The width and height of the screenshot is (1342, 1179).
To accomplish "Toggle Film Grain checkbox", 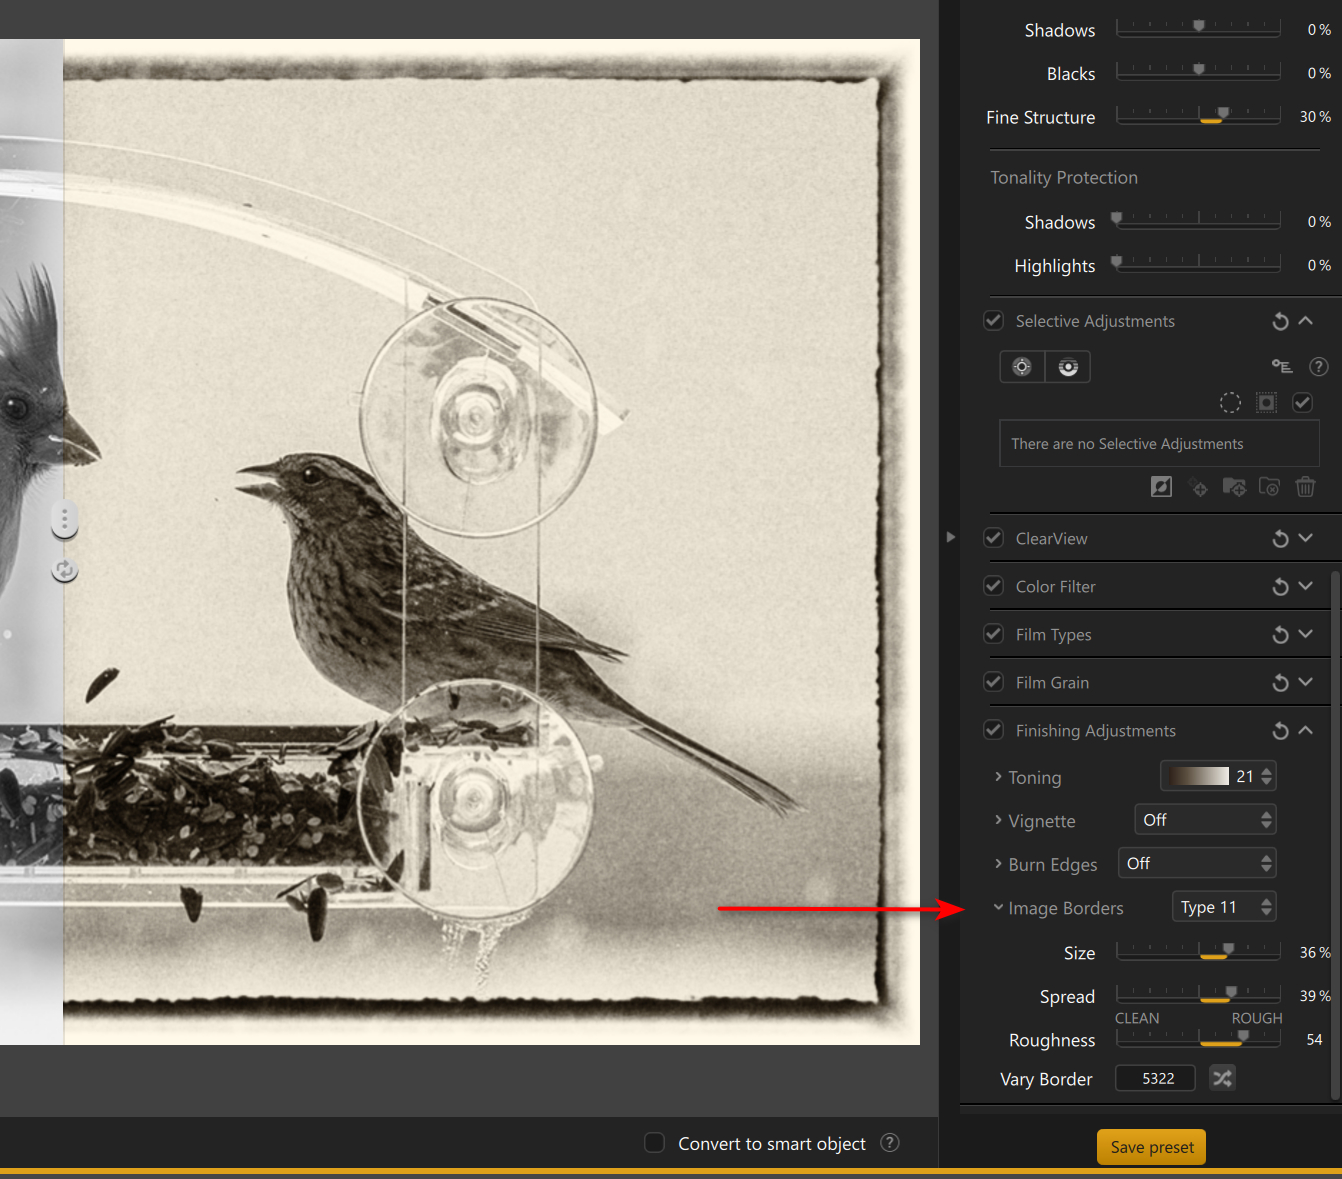I will tap(993, 682).
